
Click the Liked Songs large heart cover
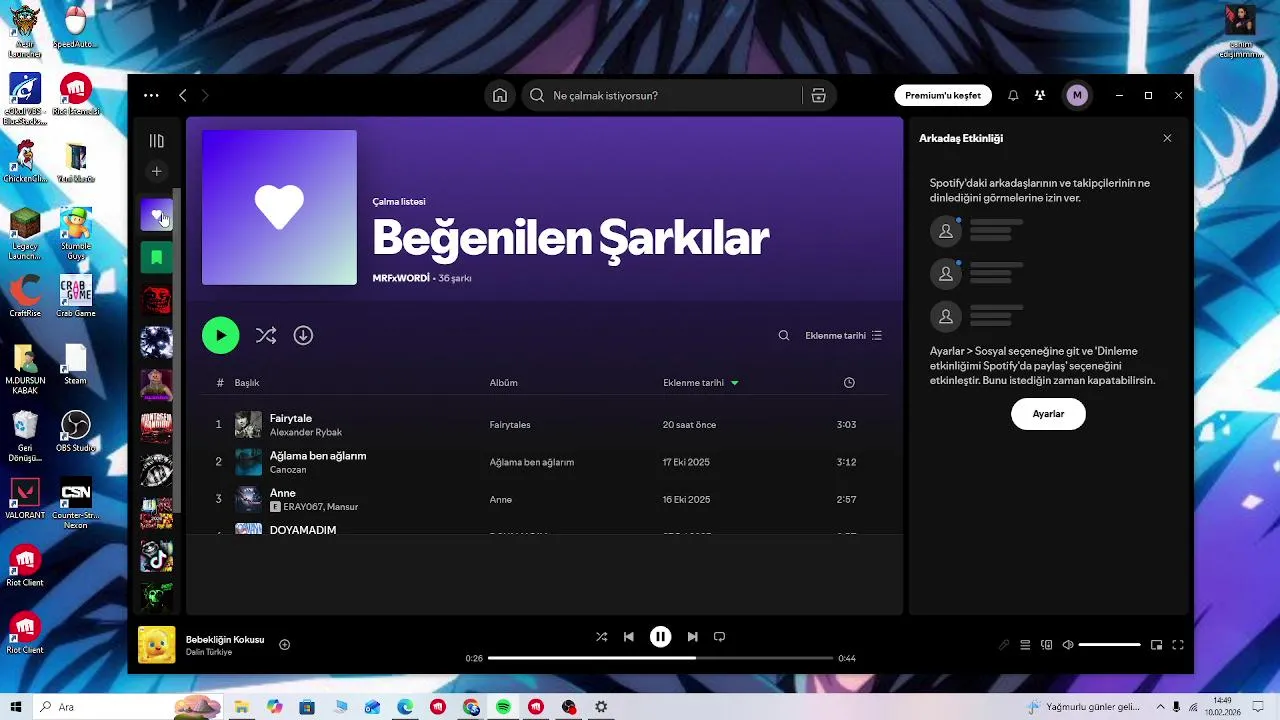(279, 207)
